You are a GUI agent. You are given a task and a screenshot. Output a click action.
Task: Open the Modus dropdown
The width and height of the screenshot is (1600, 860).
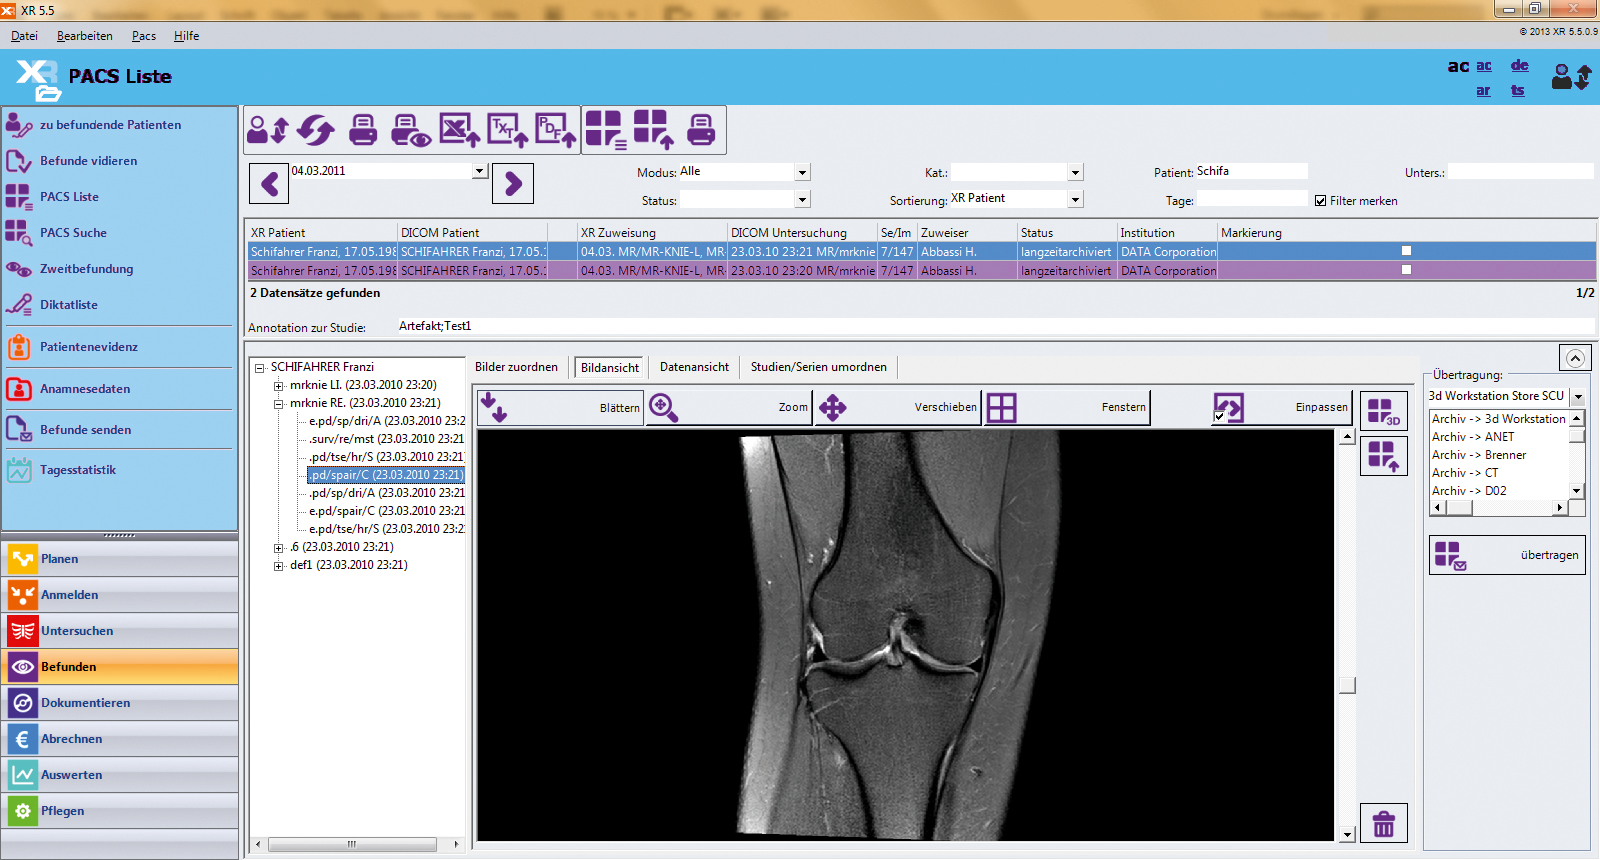pyautogui.click(x=802, y=173)
